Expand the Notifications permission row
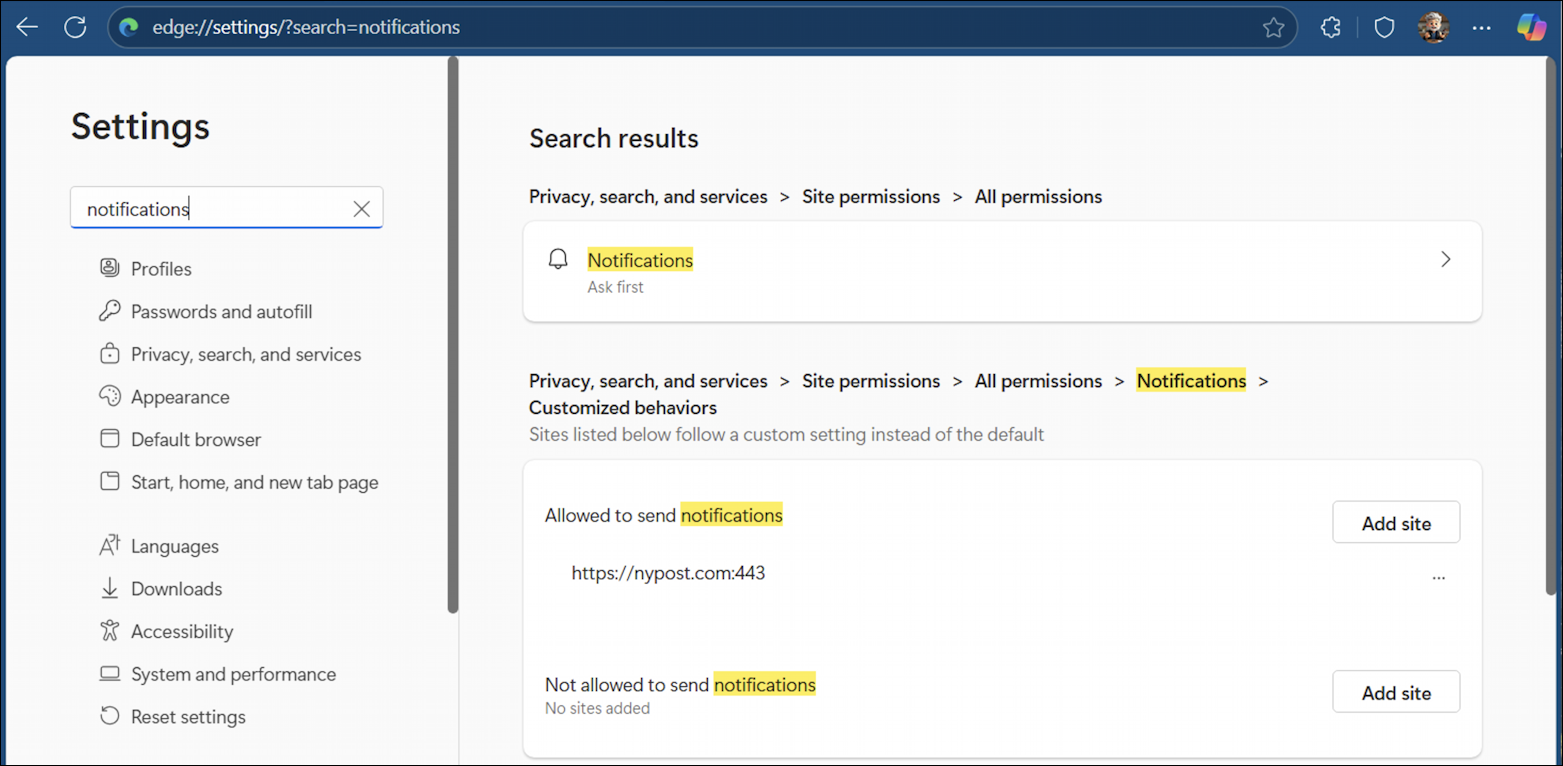Viewport: 1563px width, 766px height. (x=1445, y=260)
